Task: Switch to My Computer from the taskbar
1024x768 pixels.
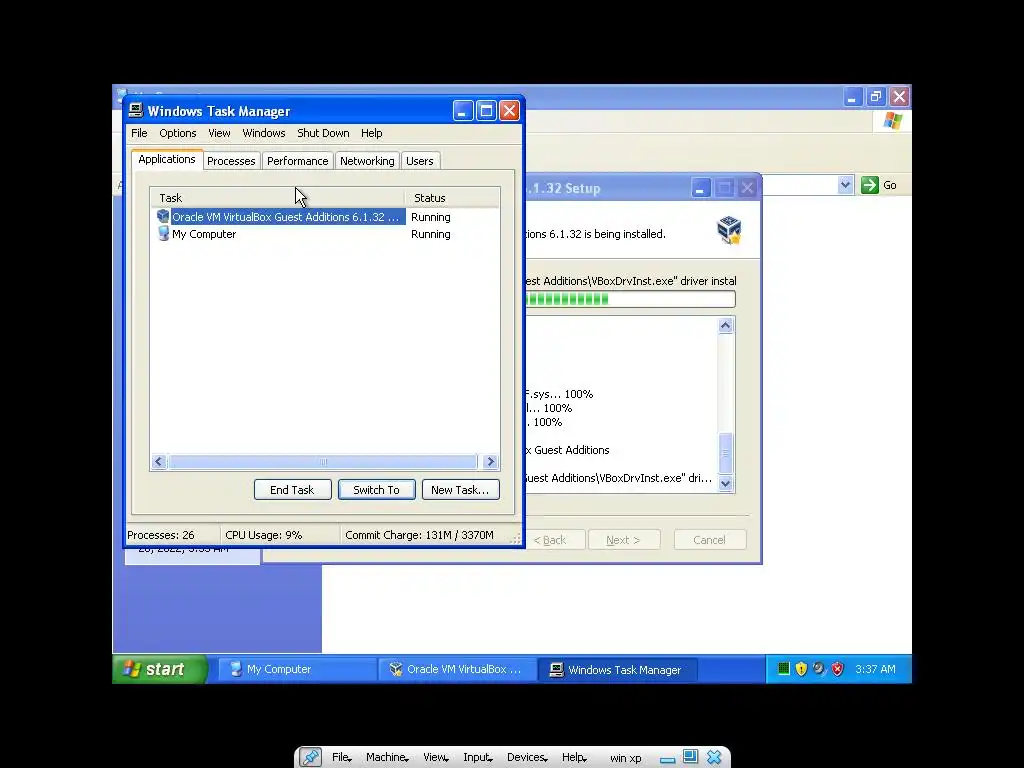Action: point(296,669)
